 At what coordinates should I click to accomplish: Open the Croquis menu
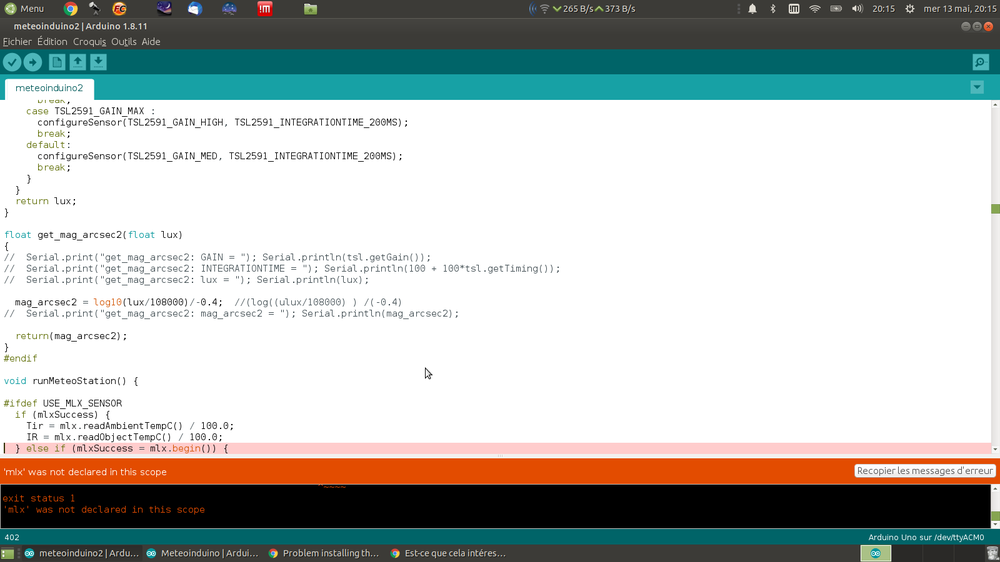click(89, 41)
